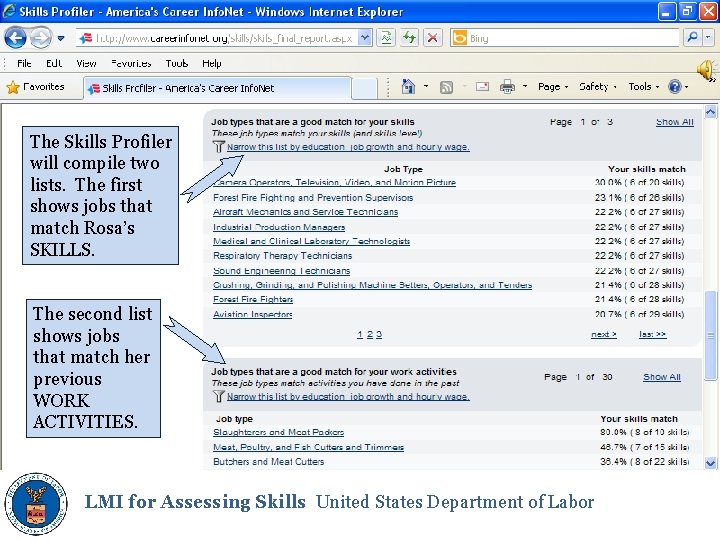Open Slaughterers and Meat Packers link
Viewport: 720px width, 540px height.
pos(278,433)
